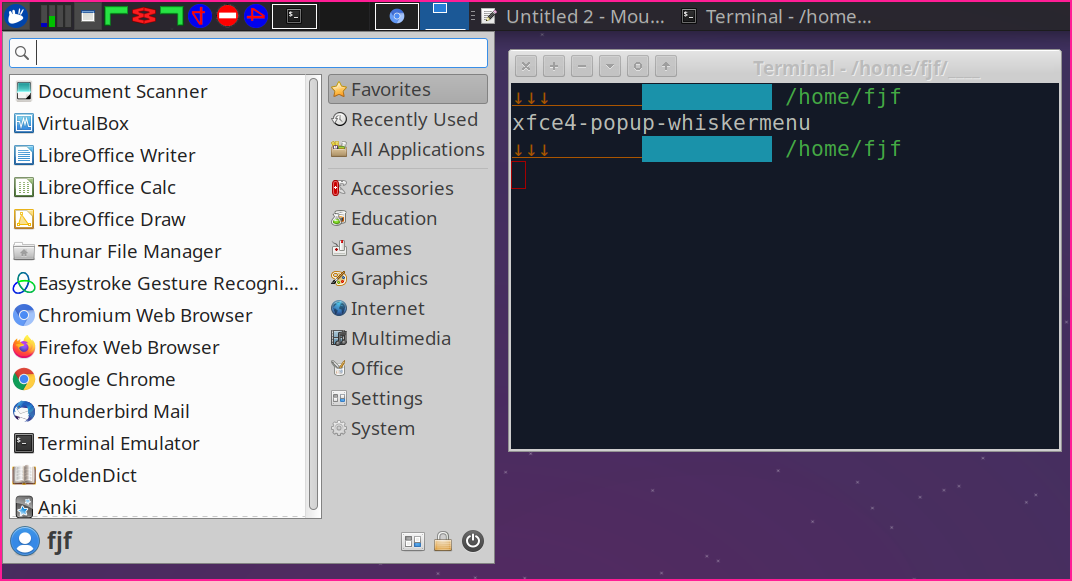Lock the screen with the padlock icon
This screenshot has width=1072, height=581.
443,542
